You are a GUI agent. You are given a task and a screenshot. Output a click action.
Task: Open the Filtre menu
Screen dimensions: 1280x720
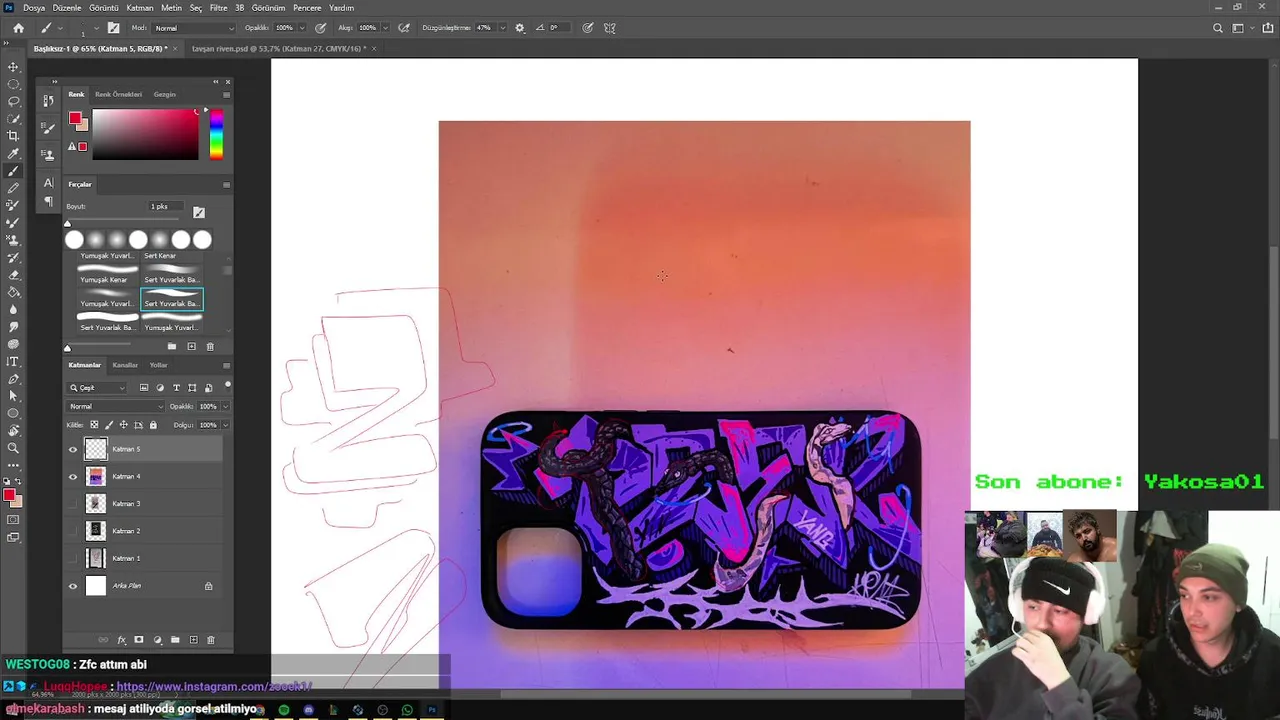tap(218, 8)
